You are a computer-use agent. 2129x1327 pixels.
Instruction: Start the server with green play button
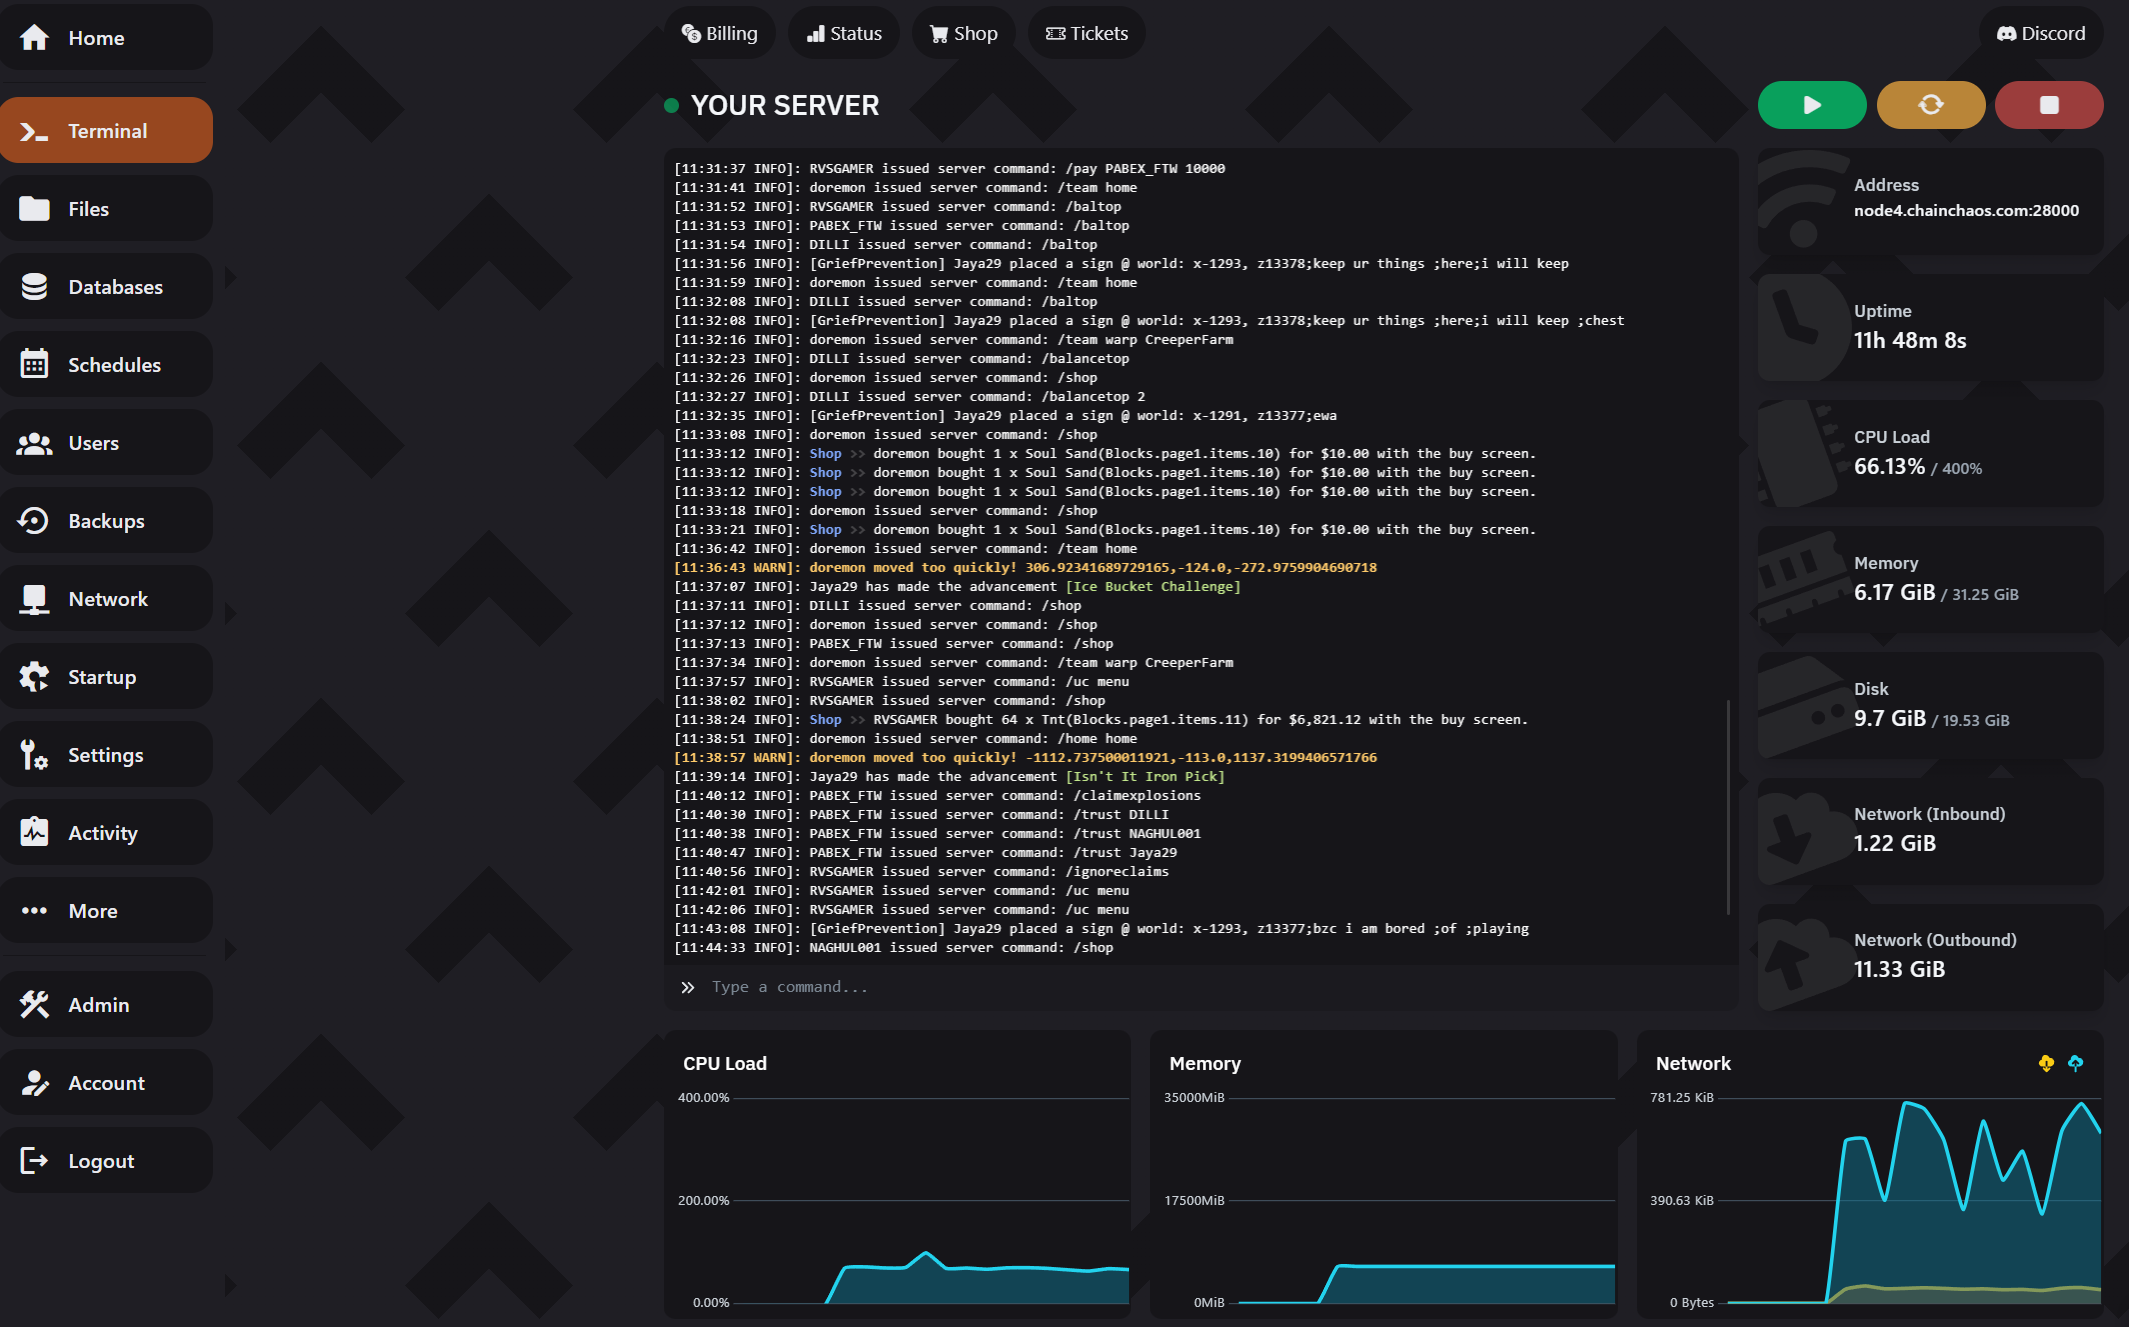point(1811,105)
